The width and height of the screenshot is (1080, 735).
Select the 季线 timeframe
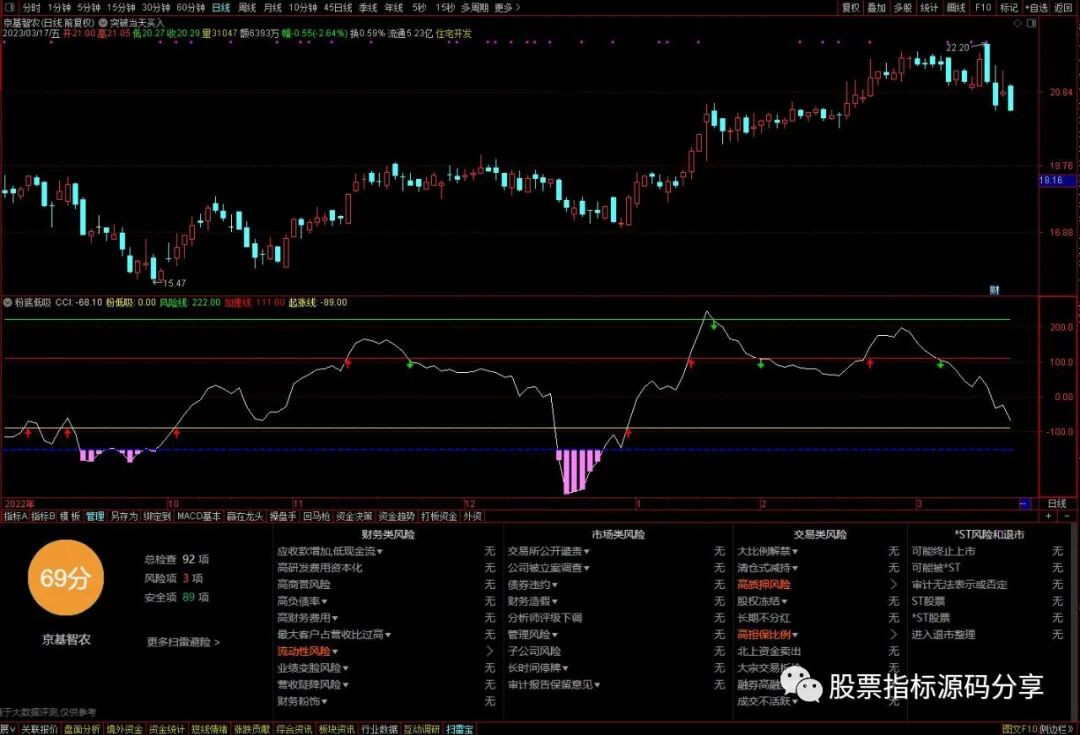pyautogui.click(x=368, y=8)
